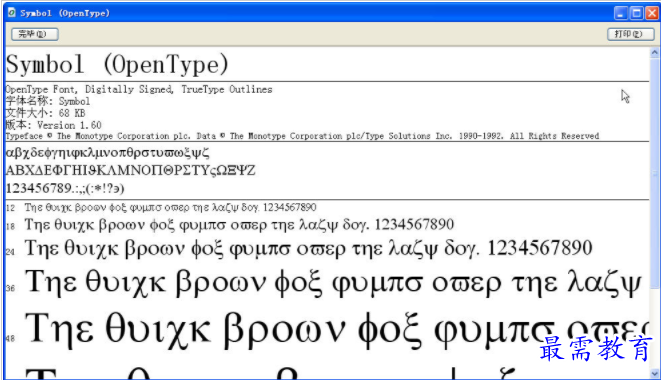Click the size label 18

point(11,226)
